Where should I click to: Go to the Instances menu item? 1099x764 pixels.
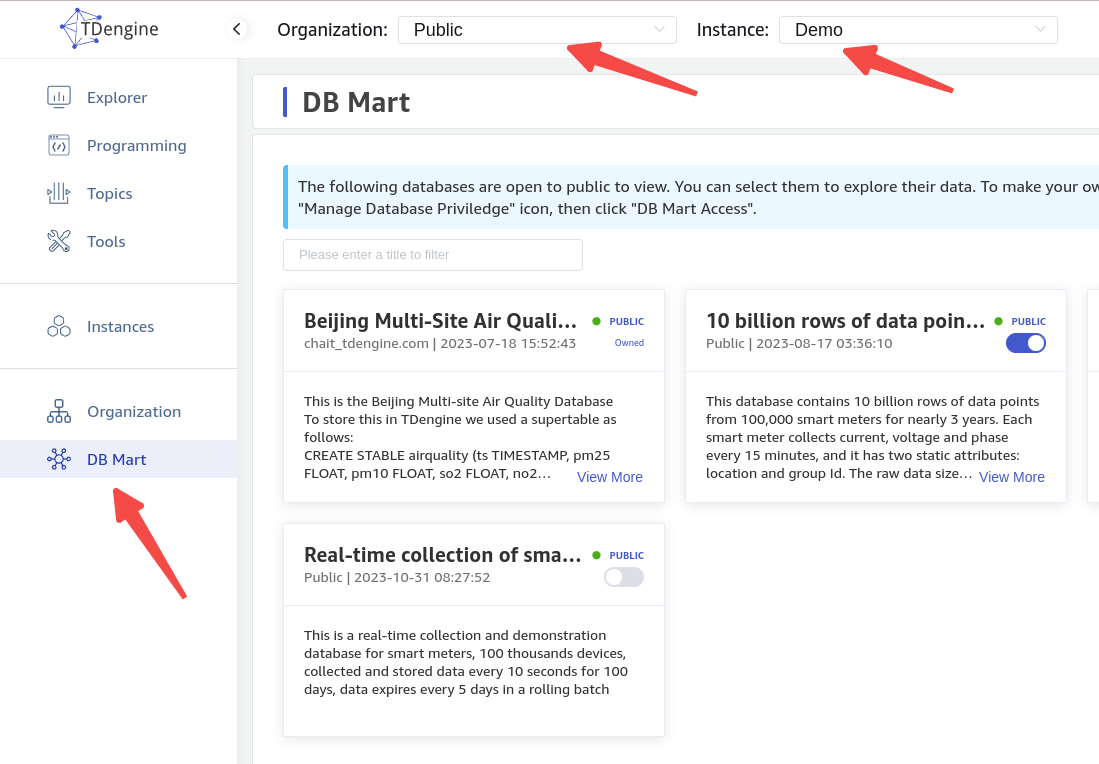[120, 326]
